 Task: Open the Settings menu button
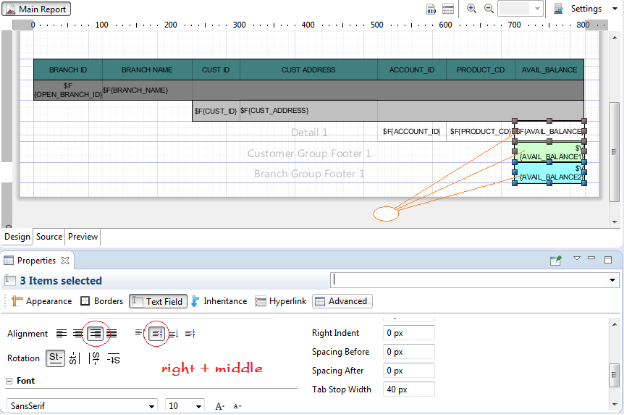click(x=585, y=8)
